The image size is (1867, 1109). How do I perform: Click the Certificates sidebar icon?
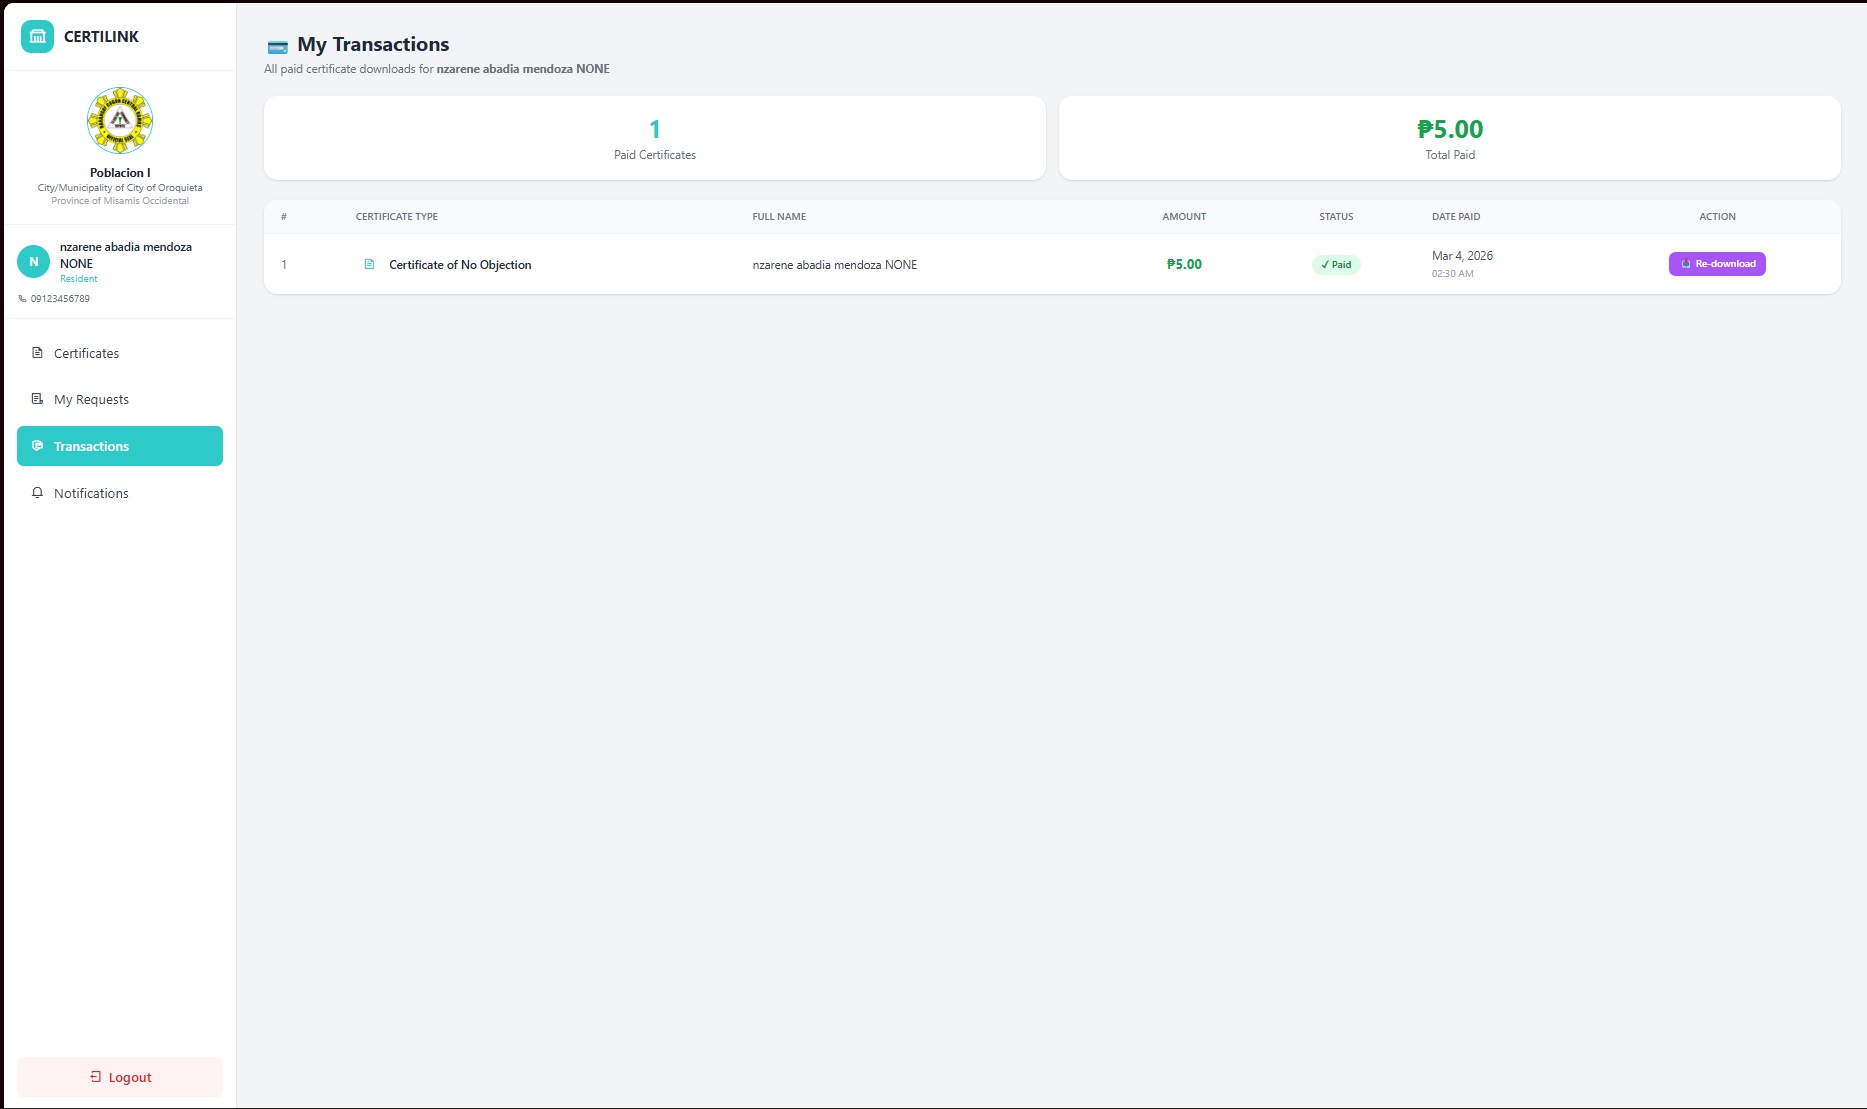click(37, 353)
